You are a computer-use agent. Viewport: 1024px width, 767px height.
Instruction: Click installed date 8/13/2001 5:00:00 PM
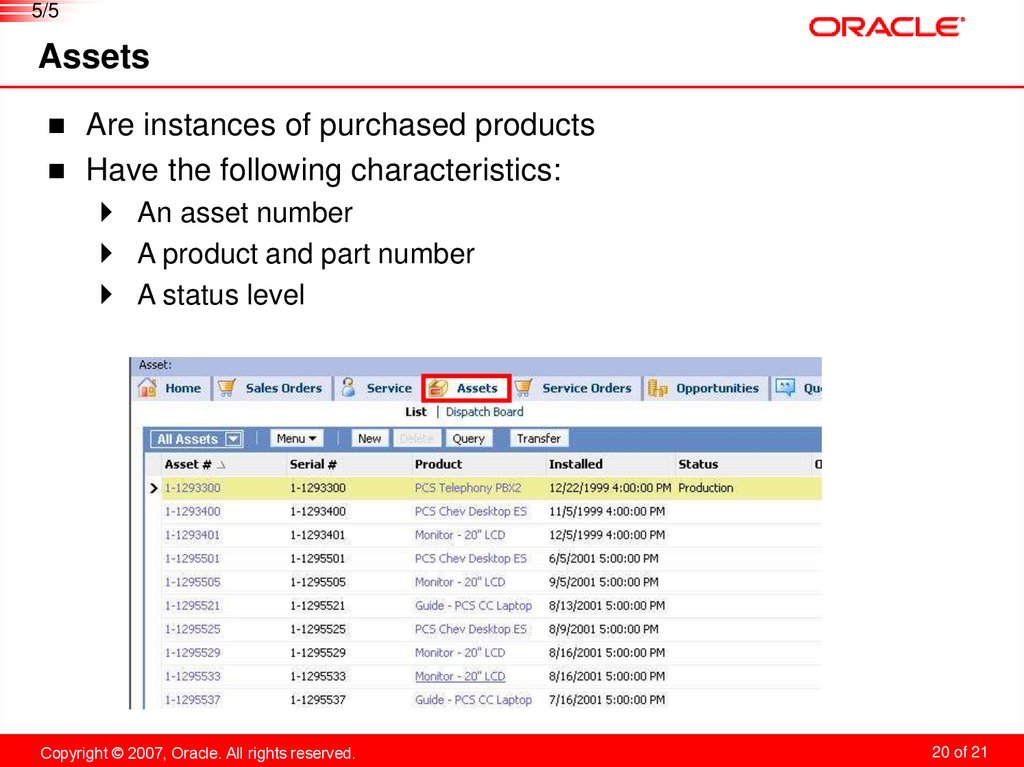point(607,606)
